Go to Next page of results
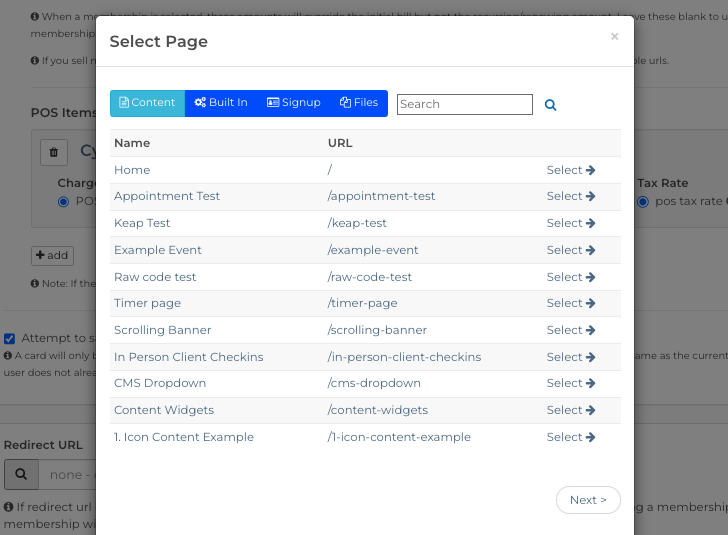Image resolution: width=728 pixels, height=535 pixels. [588, 500]
